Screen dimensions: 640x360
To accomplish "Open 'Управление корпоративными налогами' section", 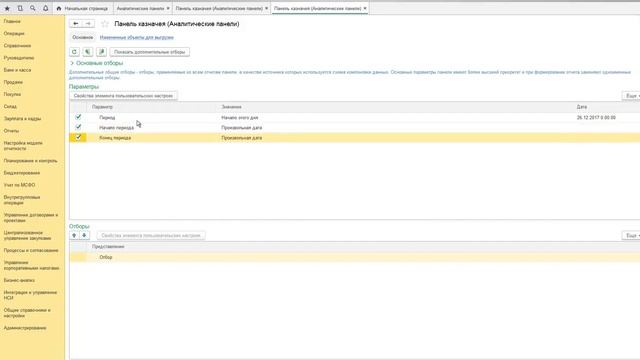I will pyautogui.click(x=31, y=266).
